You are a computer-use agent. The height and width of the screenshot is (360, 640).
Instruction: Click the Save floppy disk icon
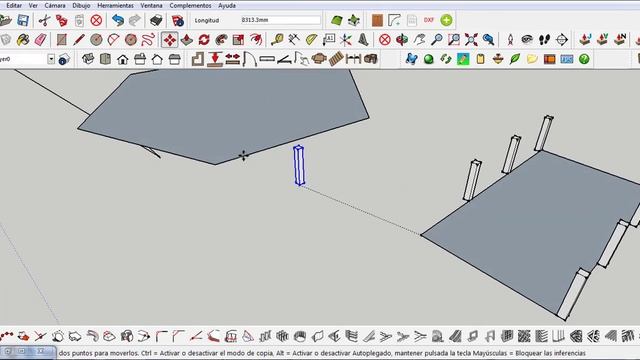(x=23, y=20)
